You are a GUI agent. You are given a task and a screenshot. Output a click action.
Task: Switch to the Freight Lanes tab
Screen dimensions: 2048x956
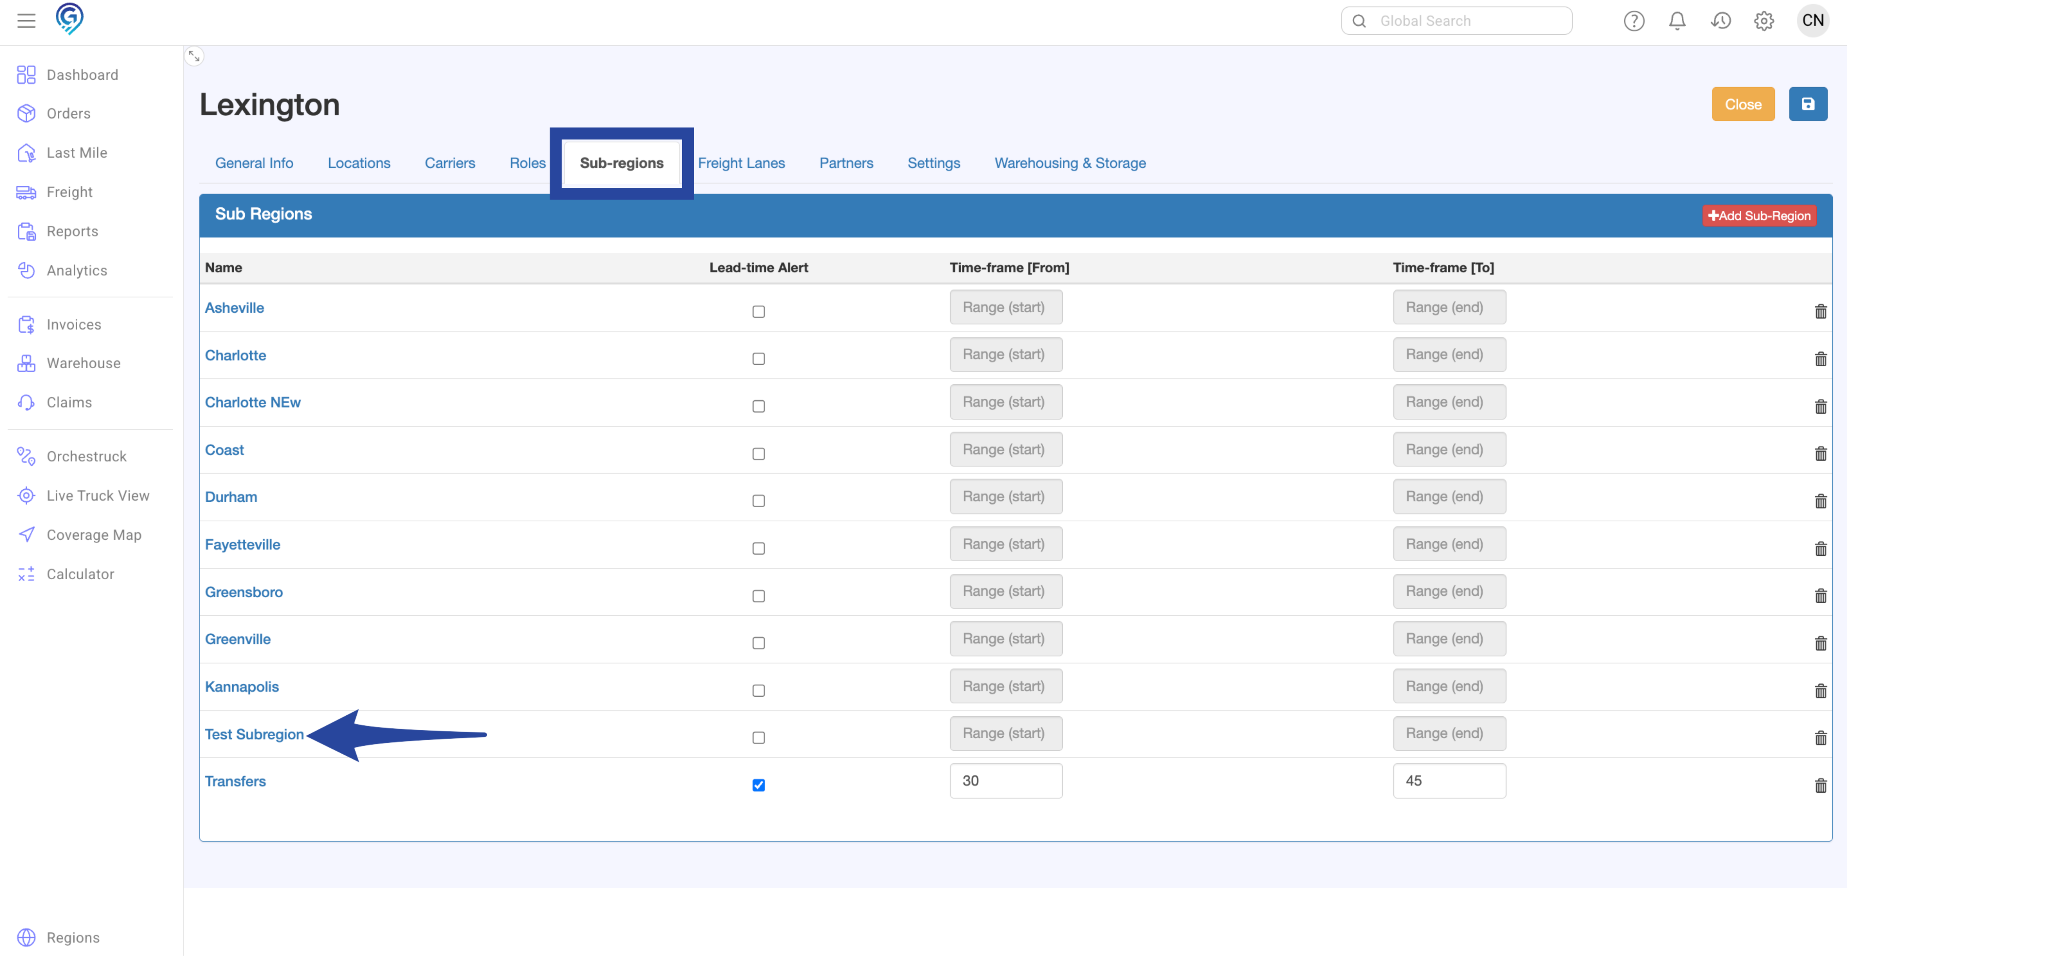(x=741, y=163)
